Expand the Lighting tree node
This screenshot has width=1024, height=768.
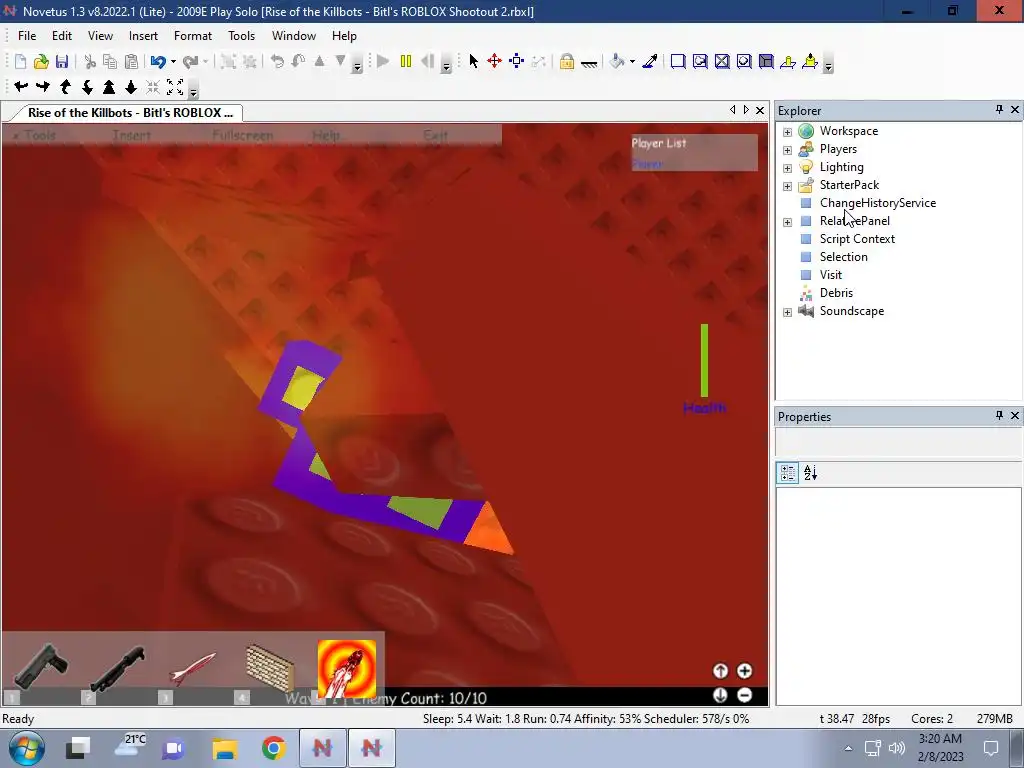788,168
